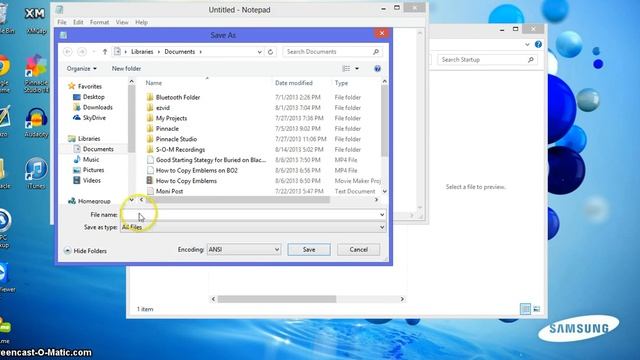Viewport: 640px width, 360px height.
Task: Open the Encoding ANSI dropdown
Action: coord(244,249)
